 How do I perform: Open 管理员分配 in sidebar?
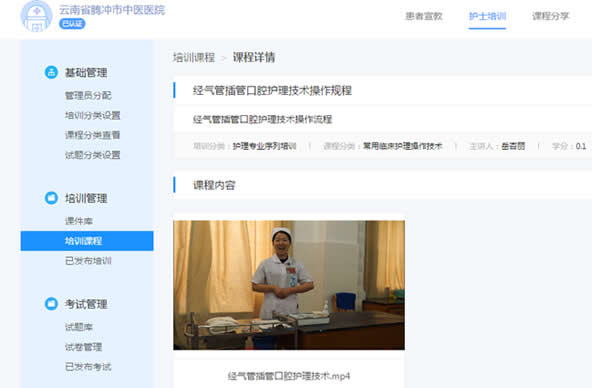(x=88, y=95)
